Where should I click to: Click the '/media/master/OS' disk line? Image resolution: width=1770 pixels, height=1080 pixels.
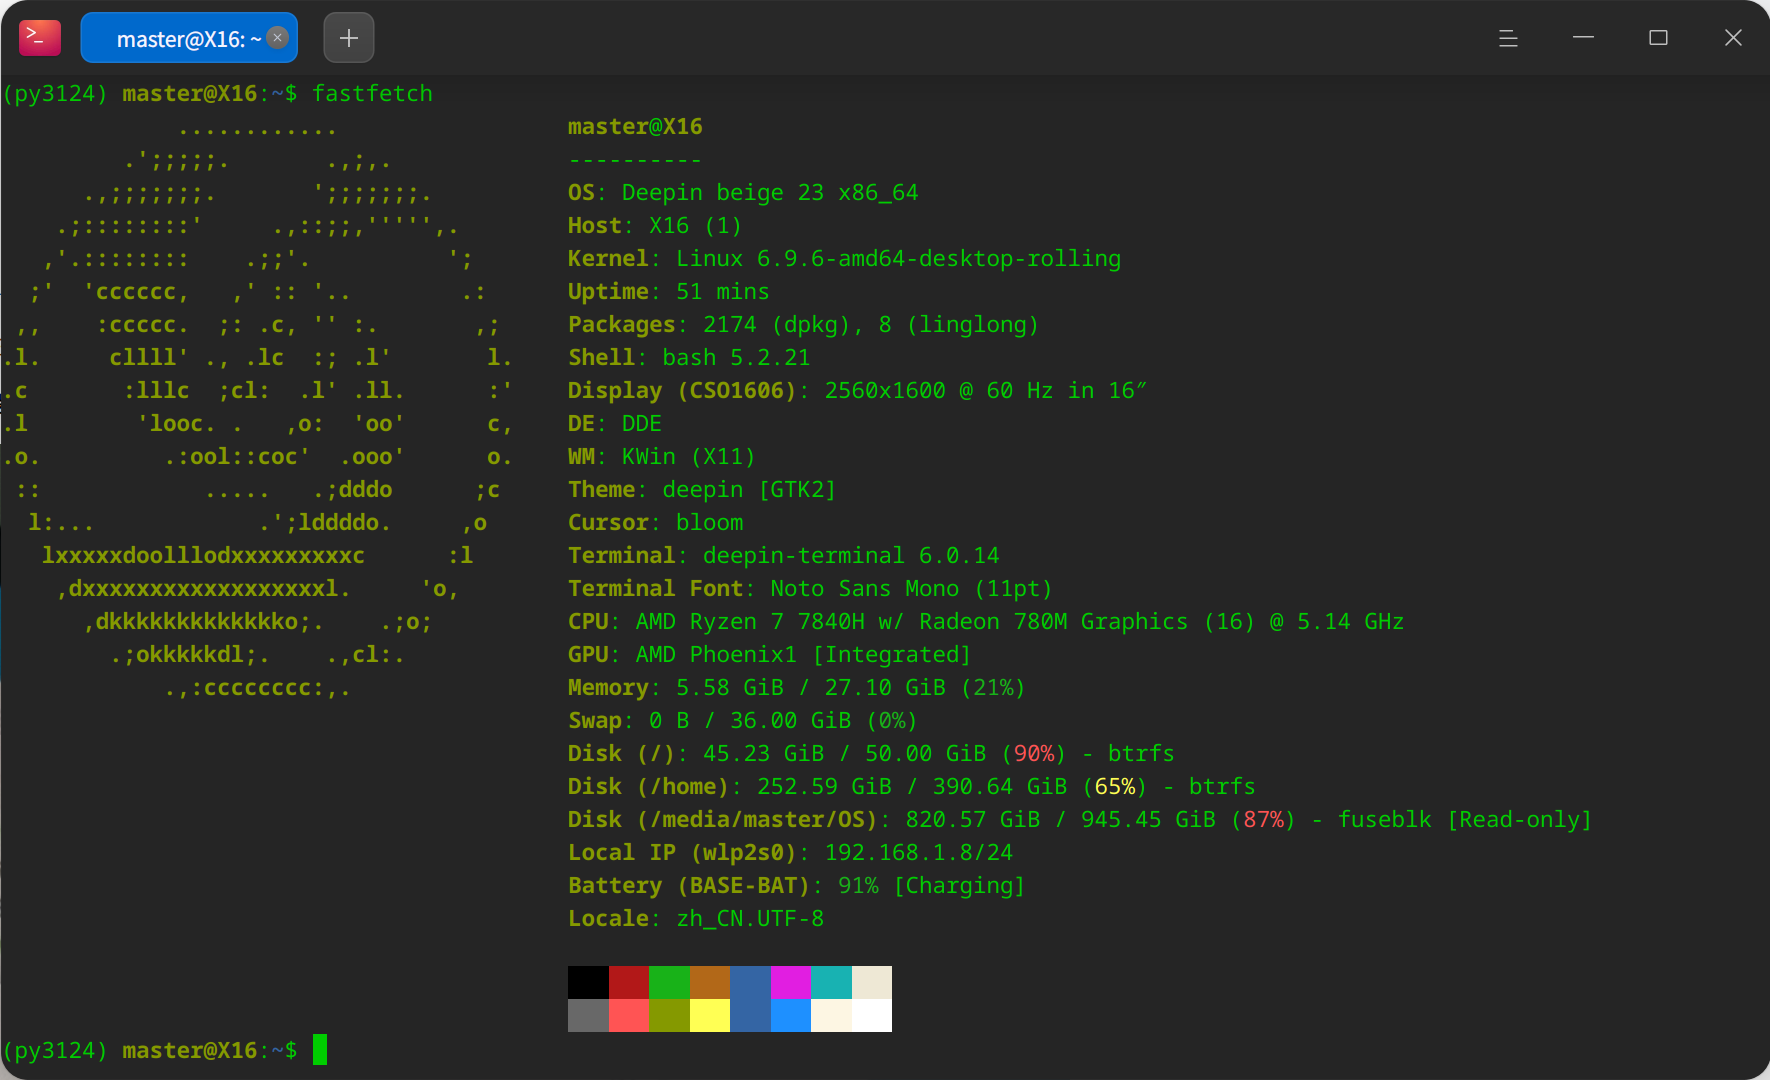(x=1080, y=819)
